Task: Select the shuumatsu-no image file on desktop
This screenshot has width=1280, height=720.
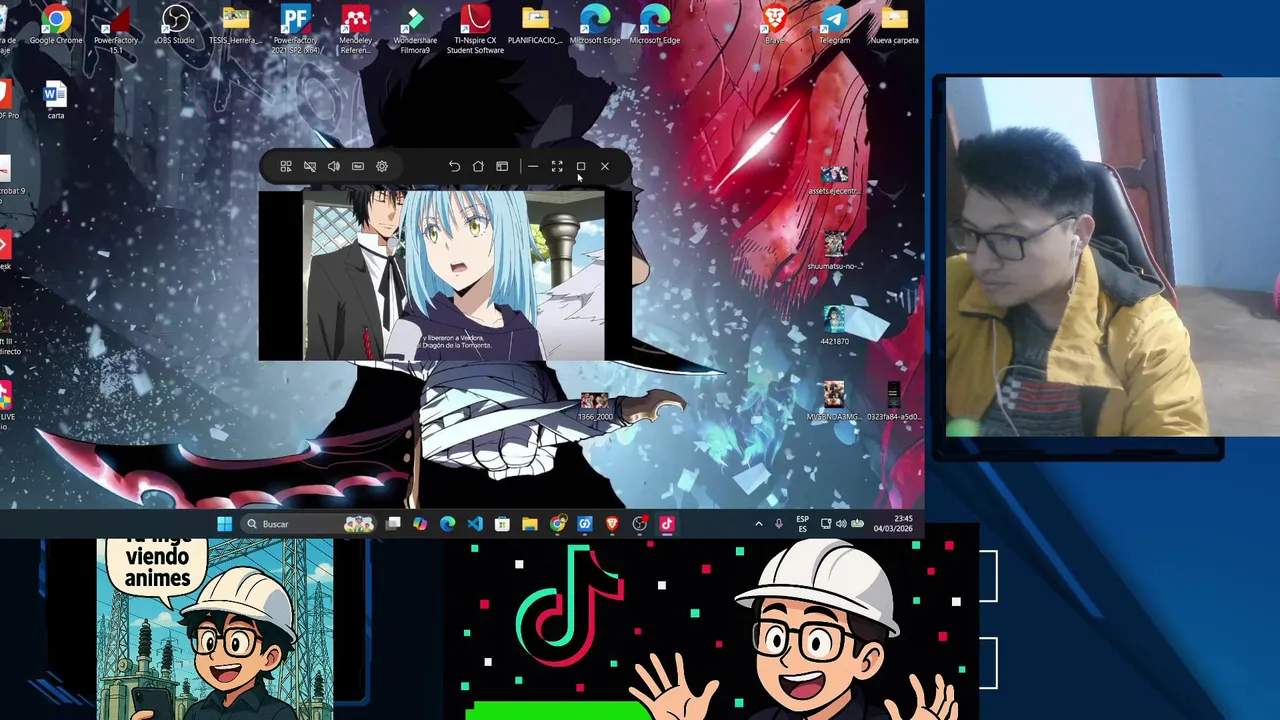Action: point(834,251)
